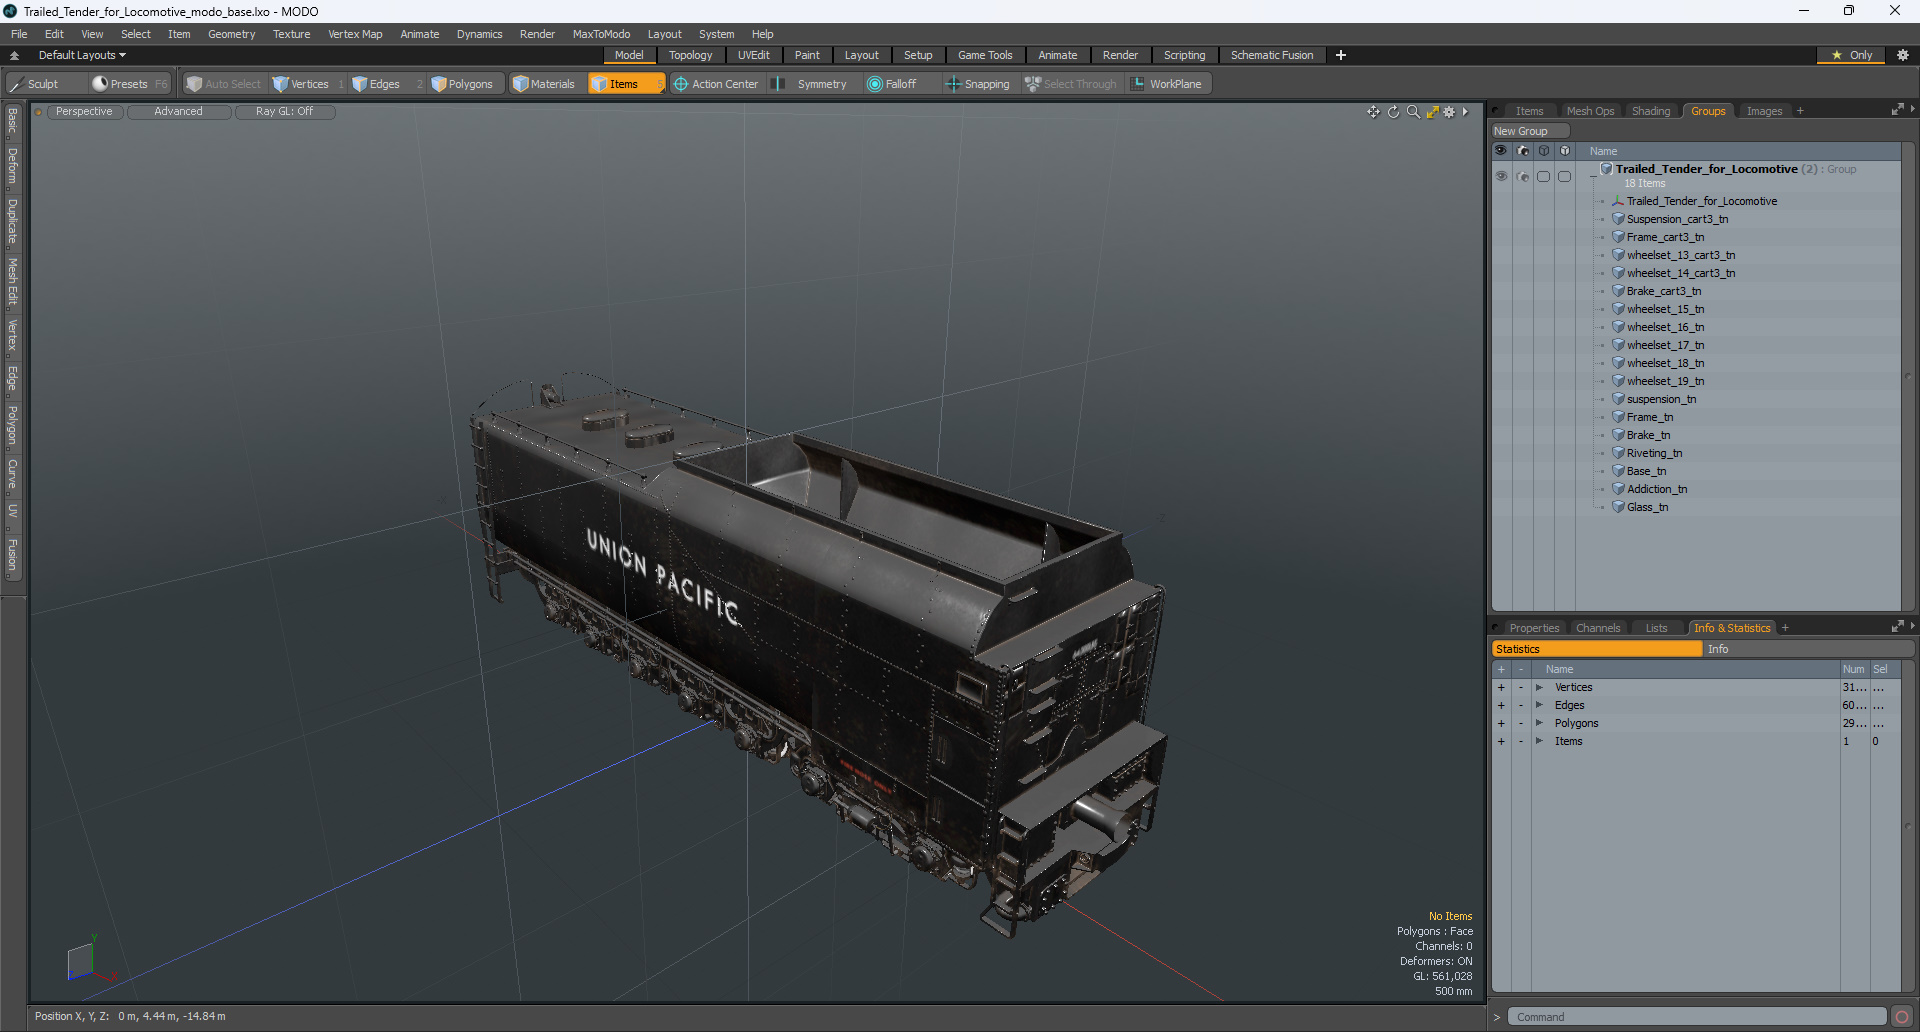The height and width of the screenshot is (1032, 1920).
Task: Click viewport pan/move icon
Action: pyautogui.click(x=1374, y=112)
